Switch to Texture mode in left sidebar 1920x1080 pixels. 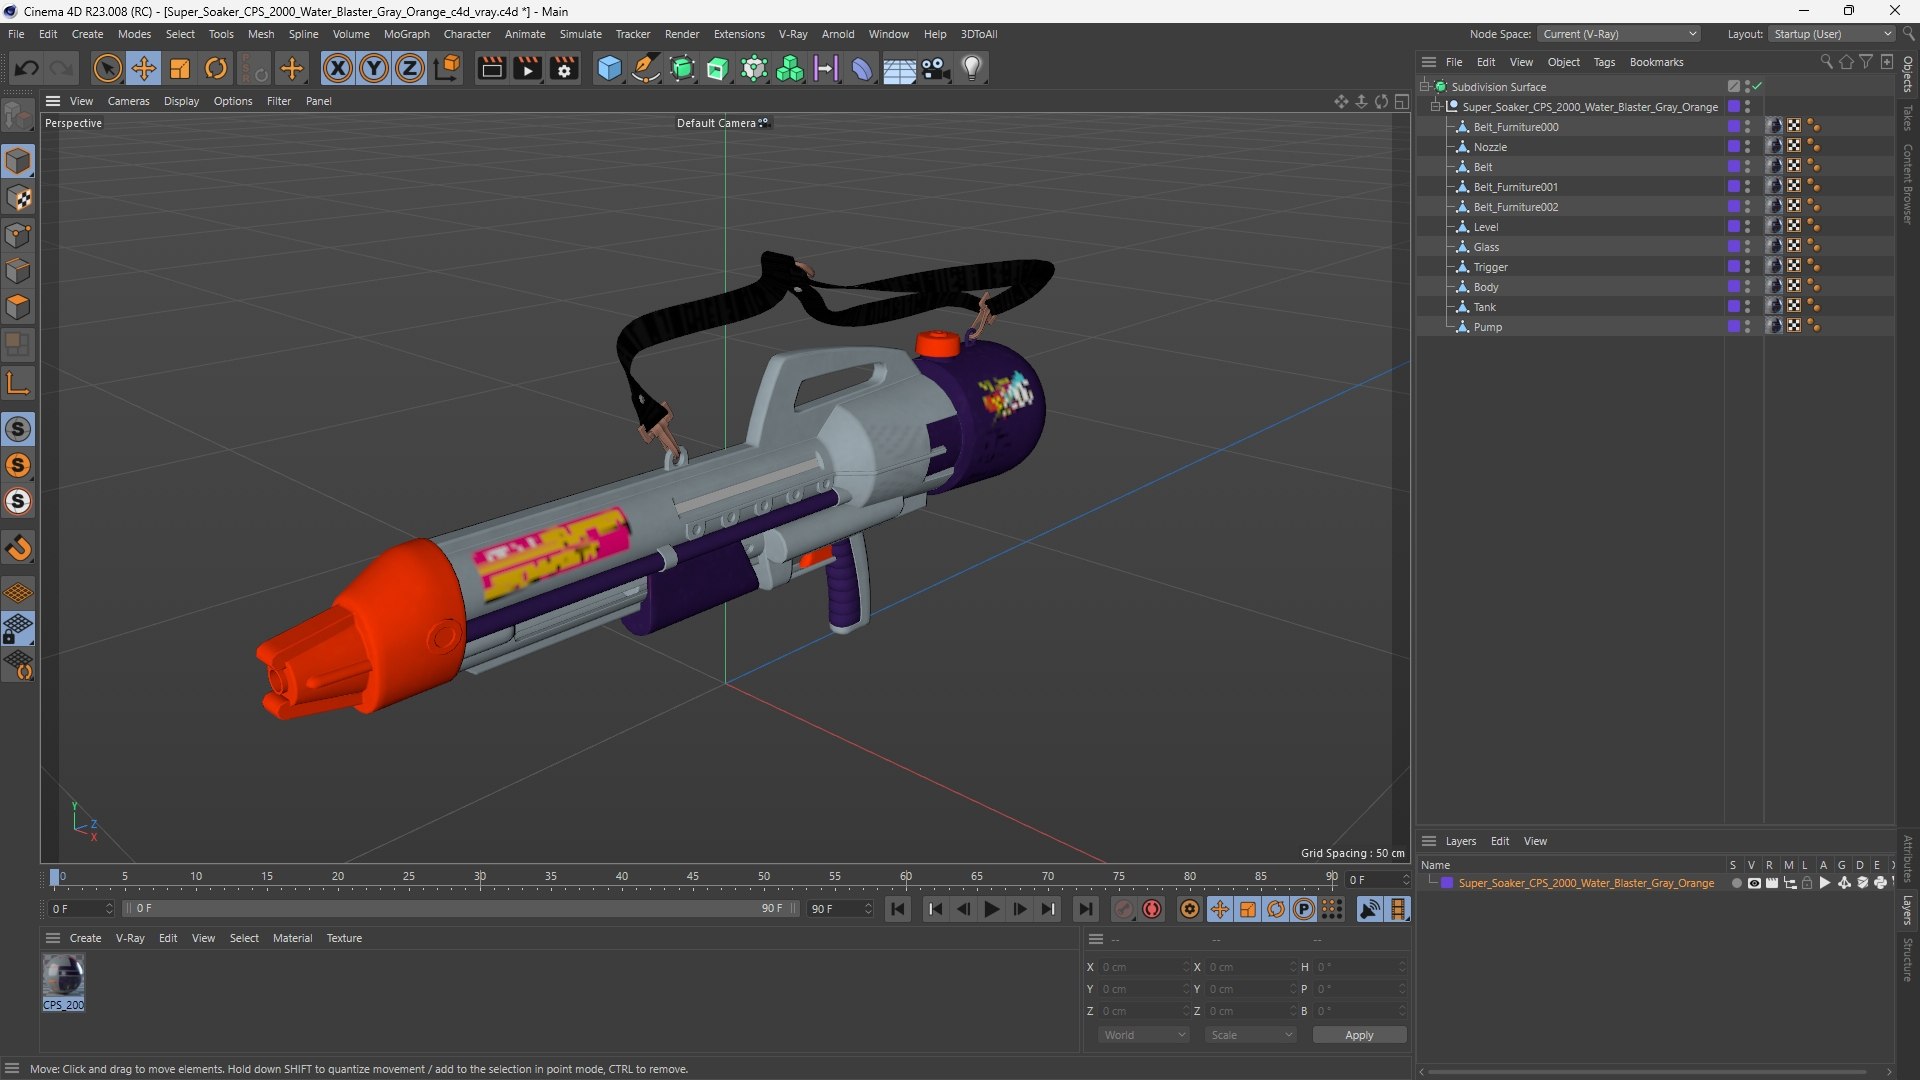[x=18, y=198]
